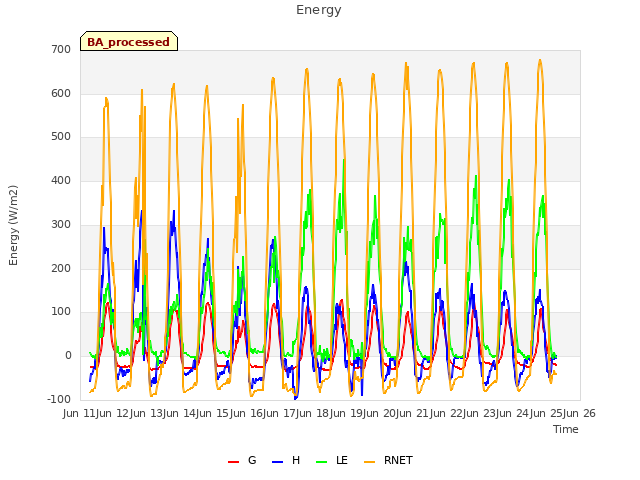Click the orange RNET legend swatch
Image resolution: width=640 pixels, height=480 pixels.
369,462
